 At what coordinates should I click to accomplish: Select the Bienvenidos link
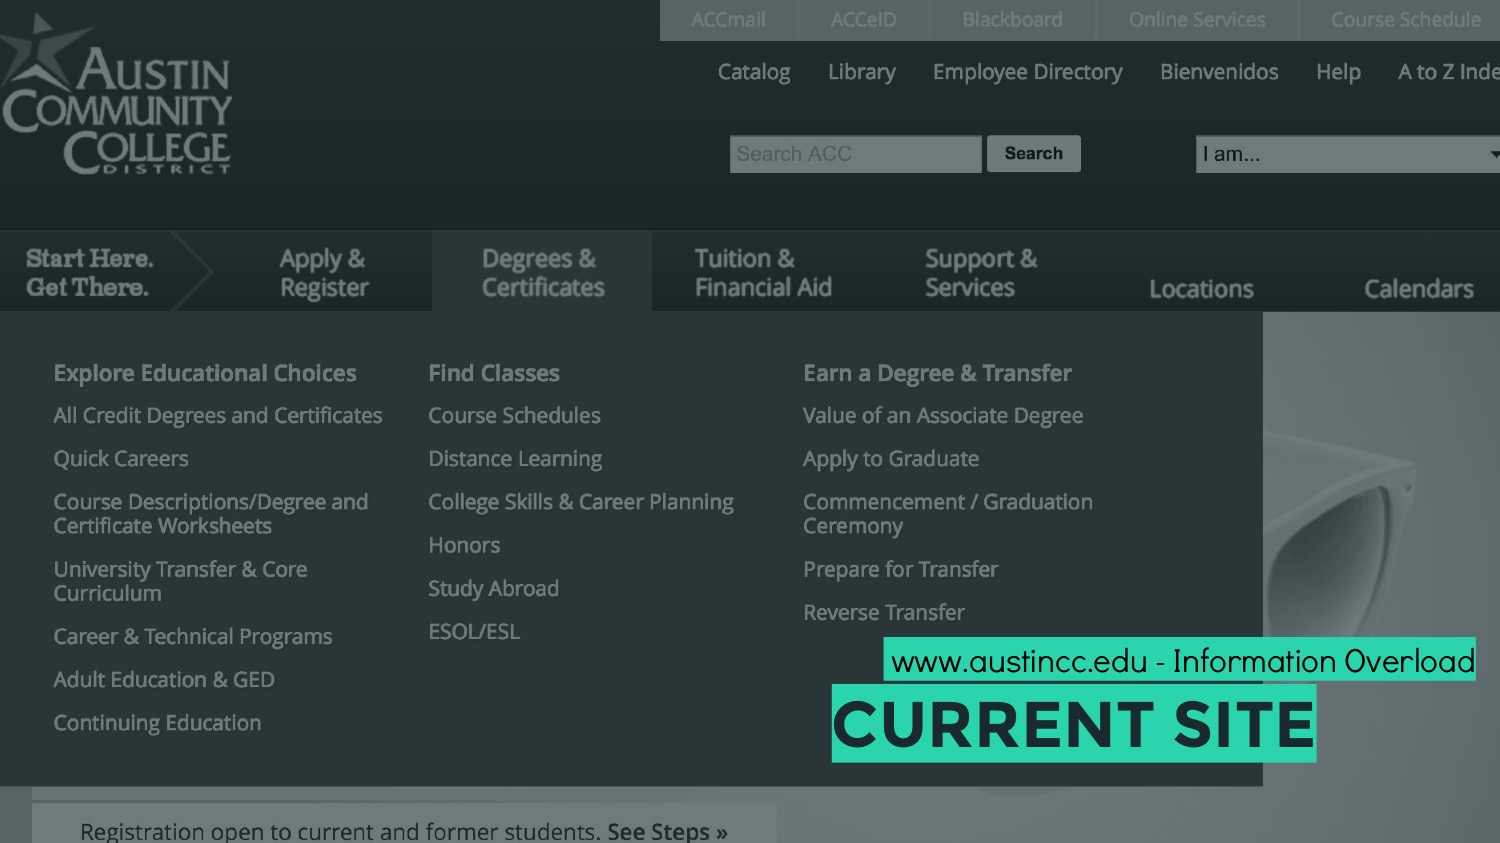[x=1219, y=72]
